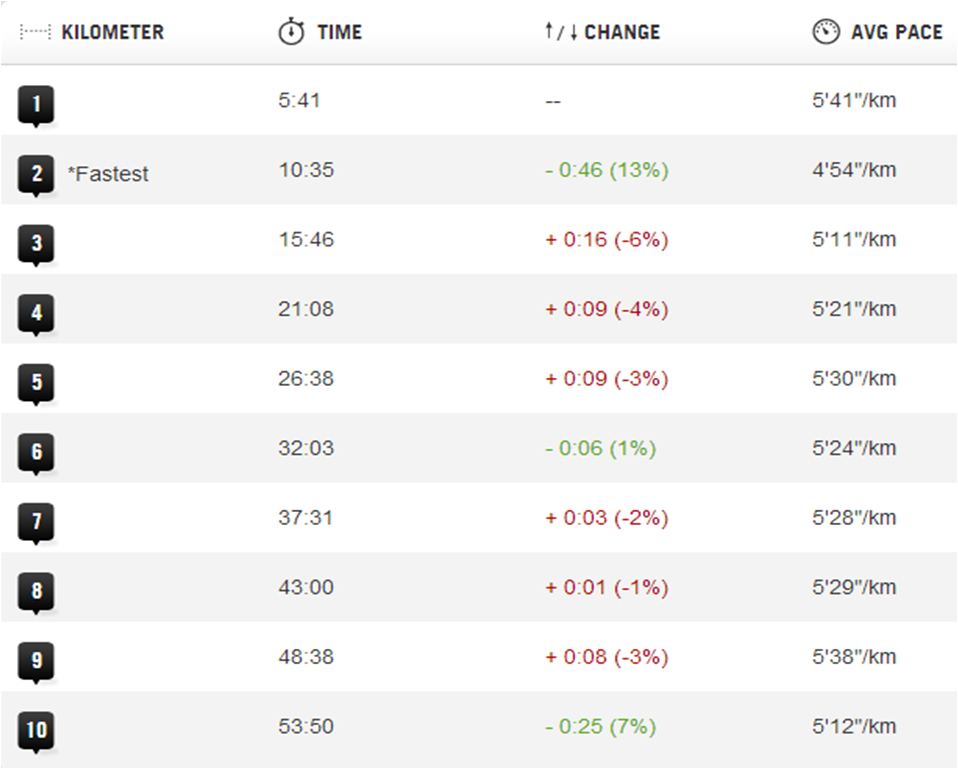
Task: Click the *Fastest label on kilometer 2
Action: [x=108, y=174]
